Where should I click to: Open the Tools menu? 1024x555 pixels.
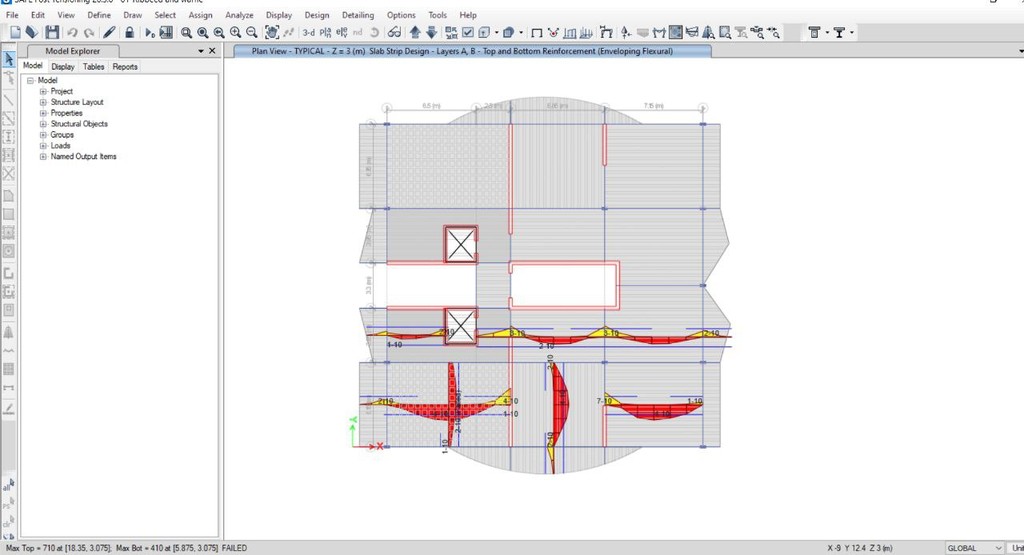pyautogui.click(x=438, y=15)
